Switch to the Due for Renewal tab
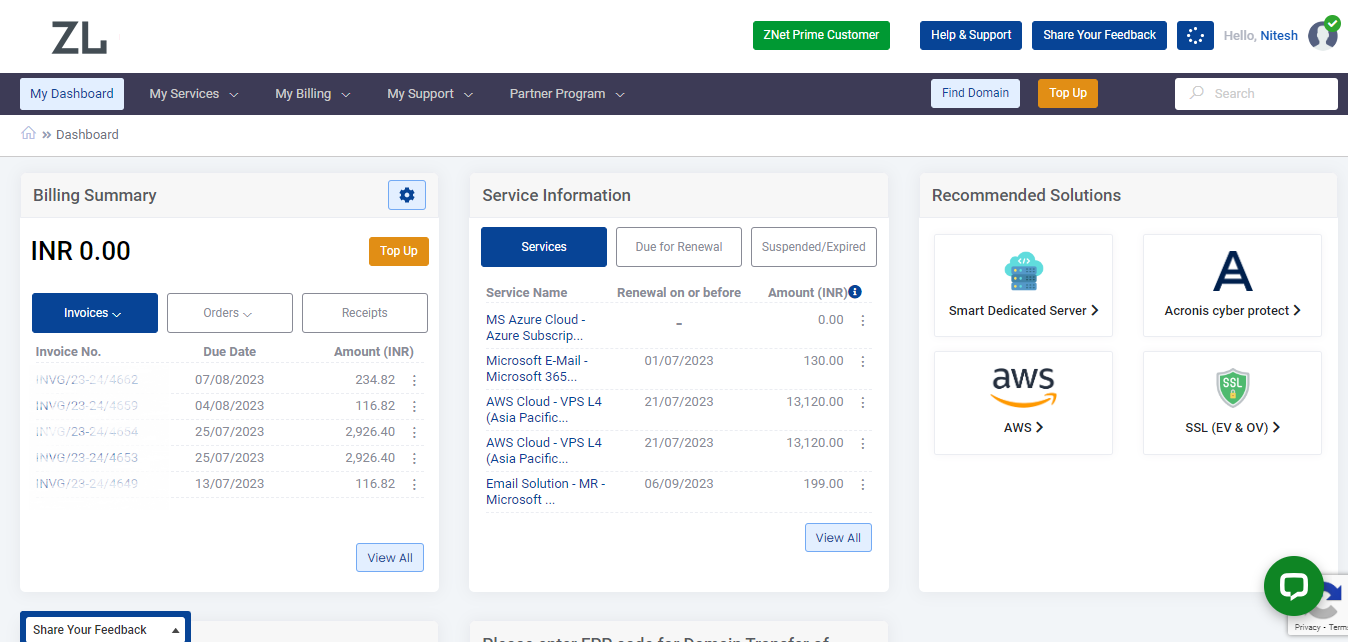This screenshot has width=1348, height=642. [679, 247]
